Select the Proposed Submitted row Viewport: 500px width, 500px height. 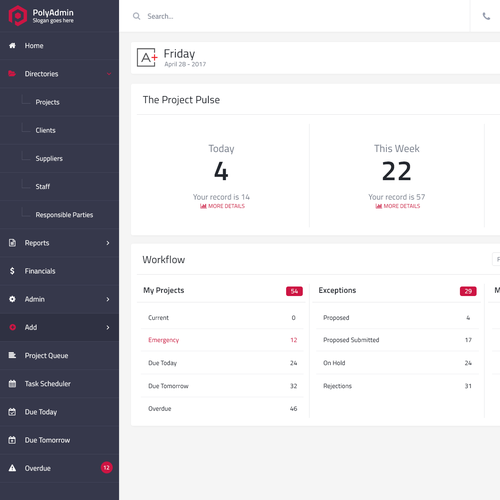397,340
